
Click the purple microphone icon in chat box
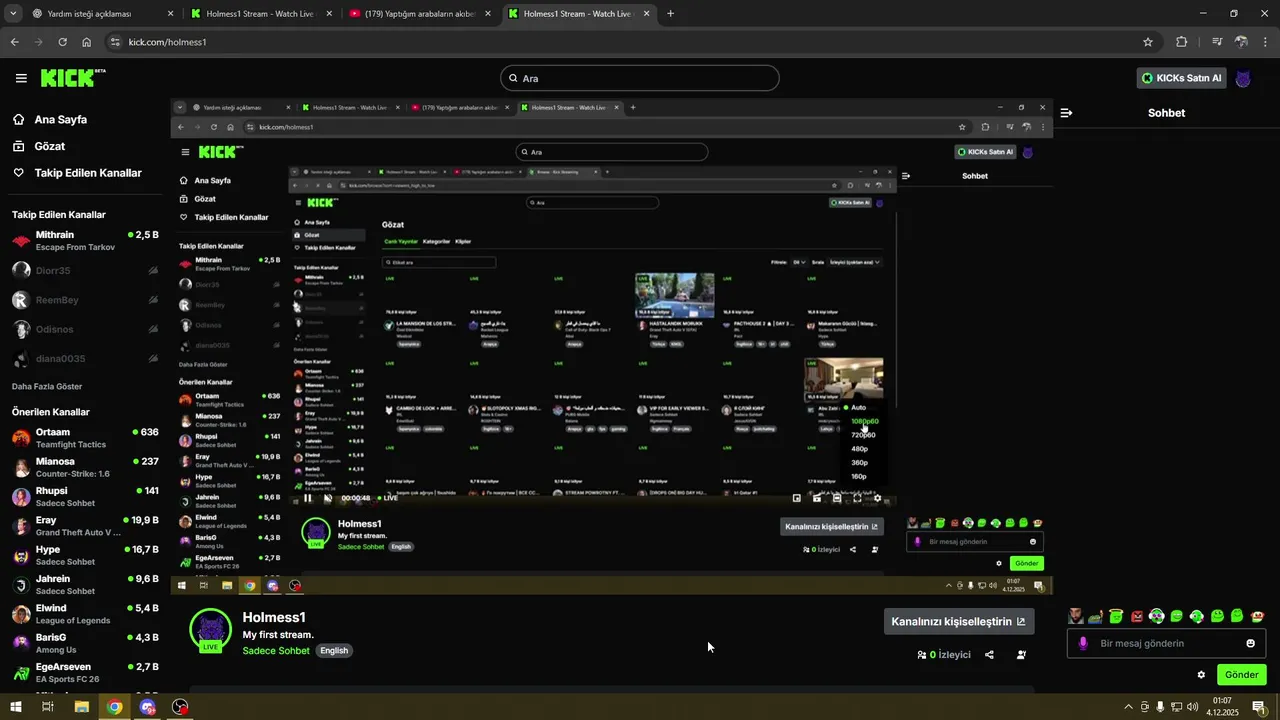coord(1082,643)
